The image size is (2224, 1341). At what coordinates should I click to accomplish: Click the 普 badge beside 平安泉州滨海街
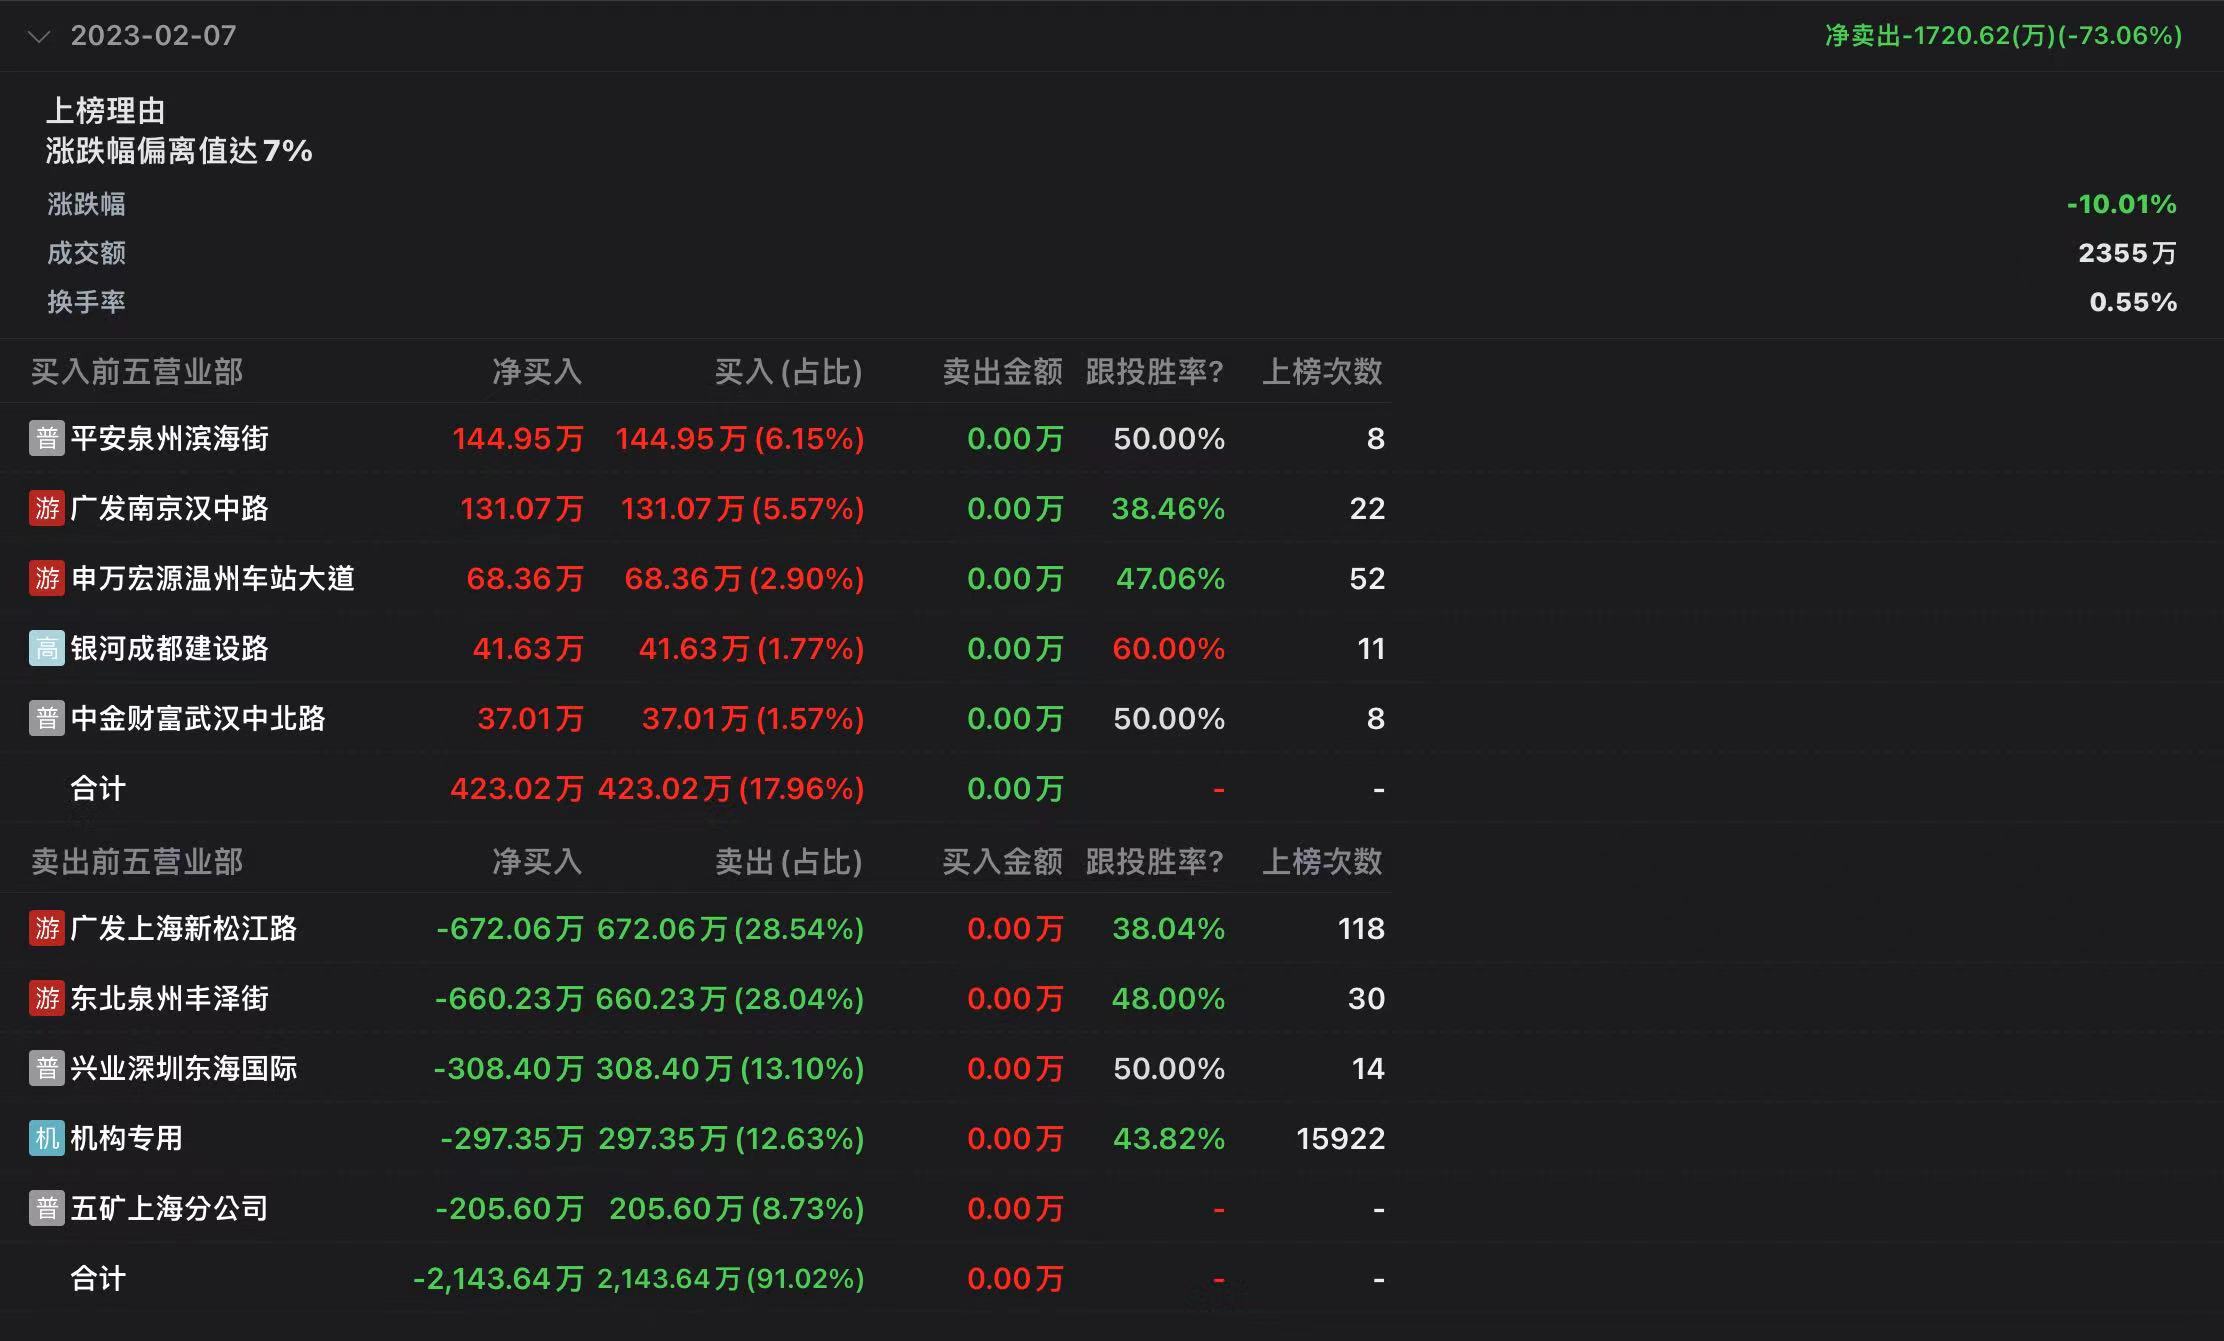47,438
